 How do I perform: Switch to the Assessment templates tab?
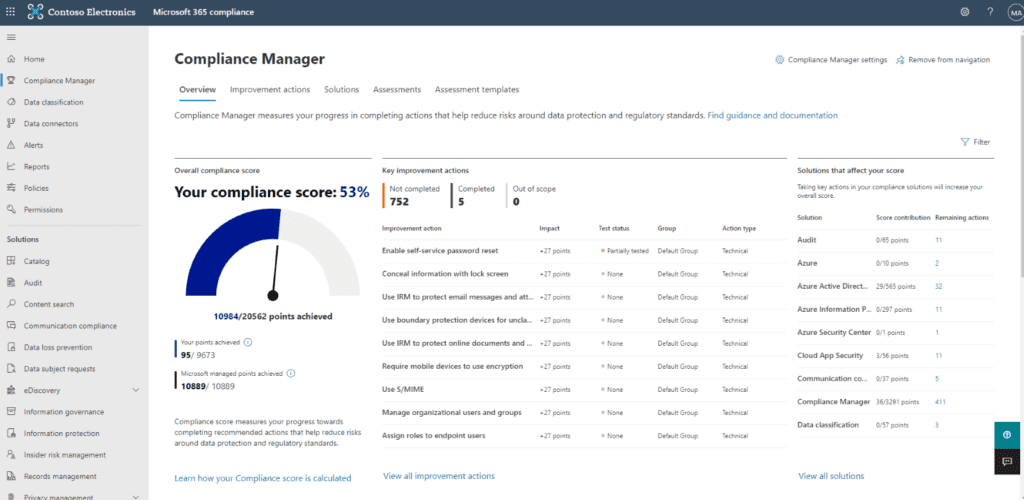pos(477,89)
